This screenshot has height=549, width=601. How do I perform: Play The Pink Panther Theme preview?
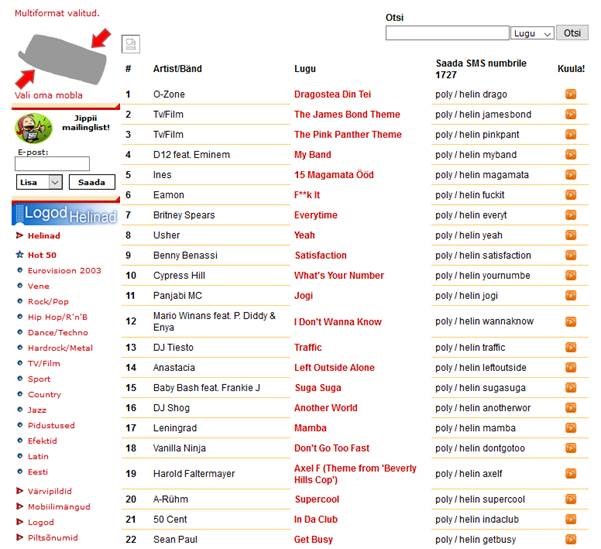[x=570, y=134]
